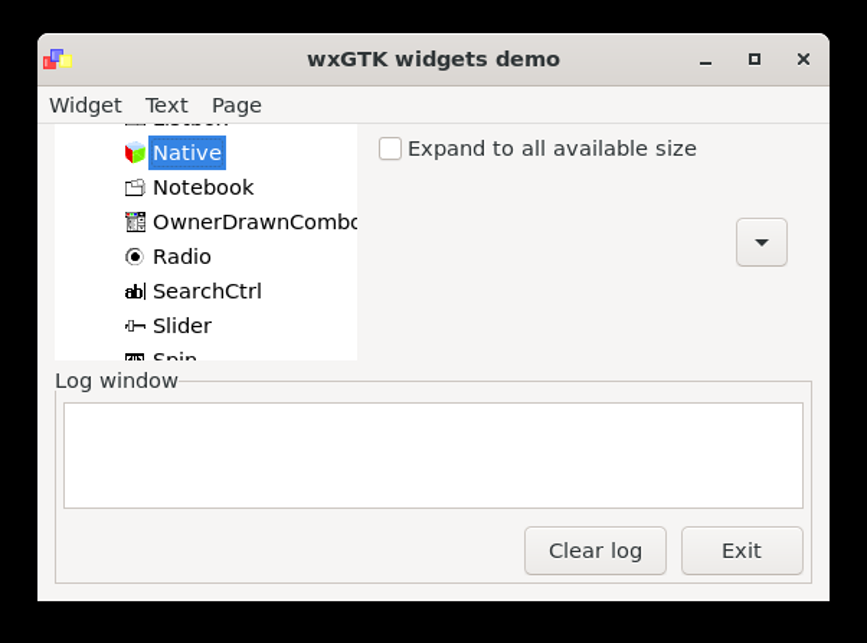Open the dropdown arrow control
Screen dimensions: 867x643
(760, 242)
